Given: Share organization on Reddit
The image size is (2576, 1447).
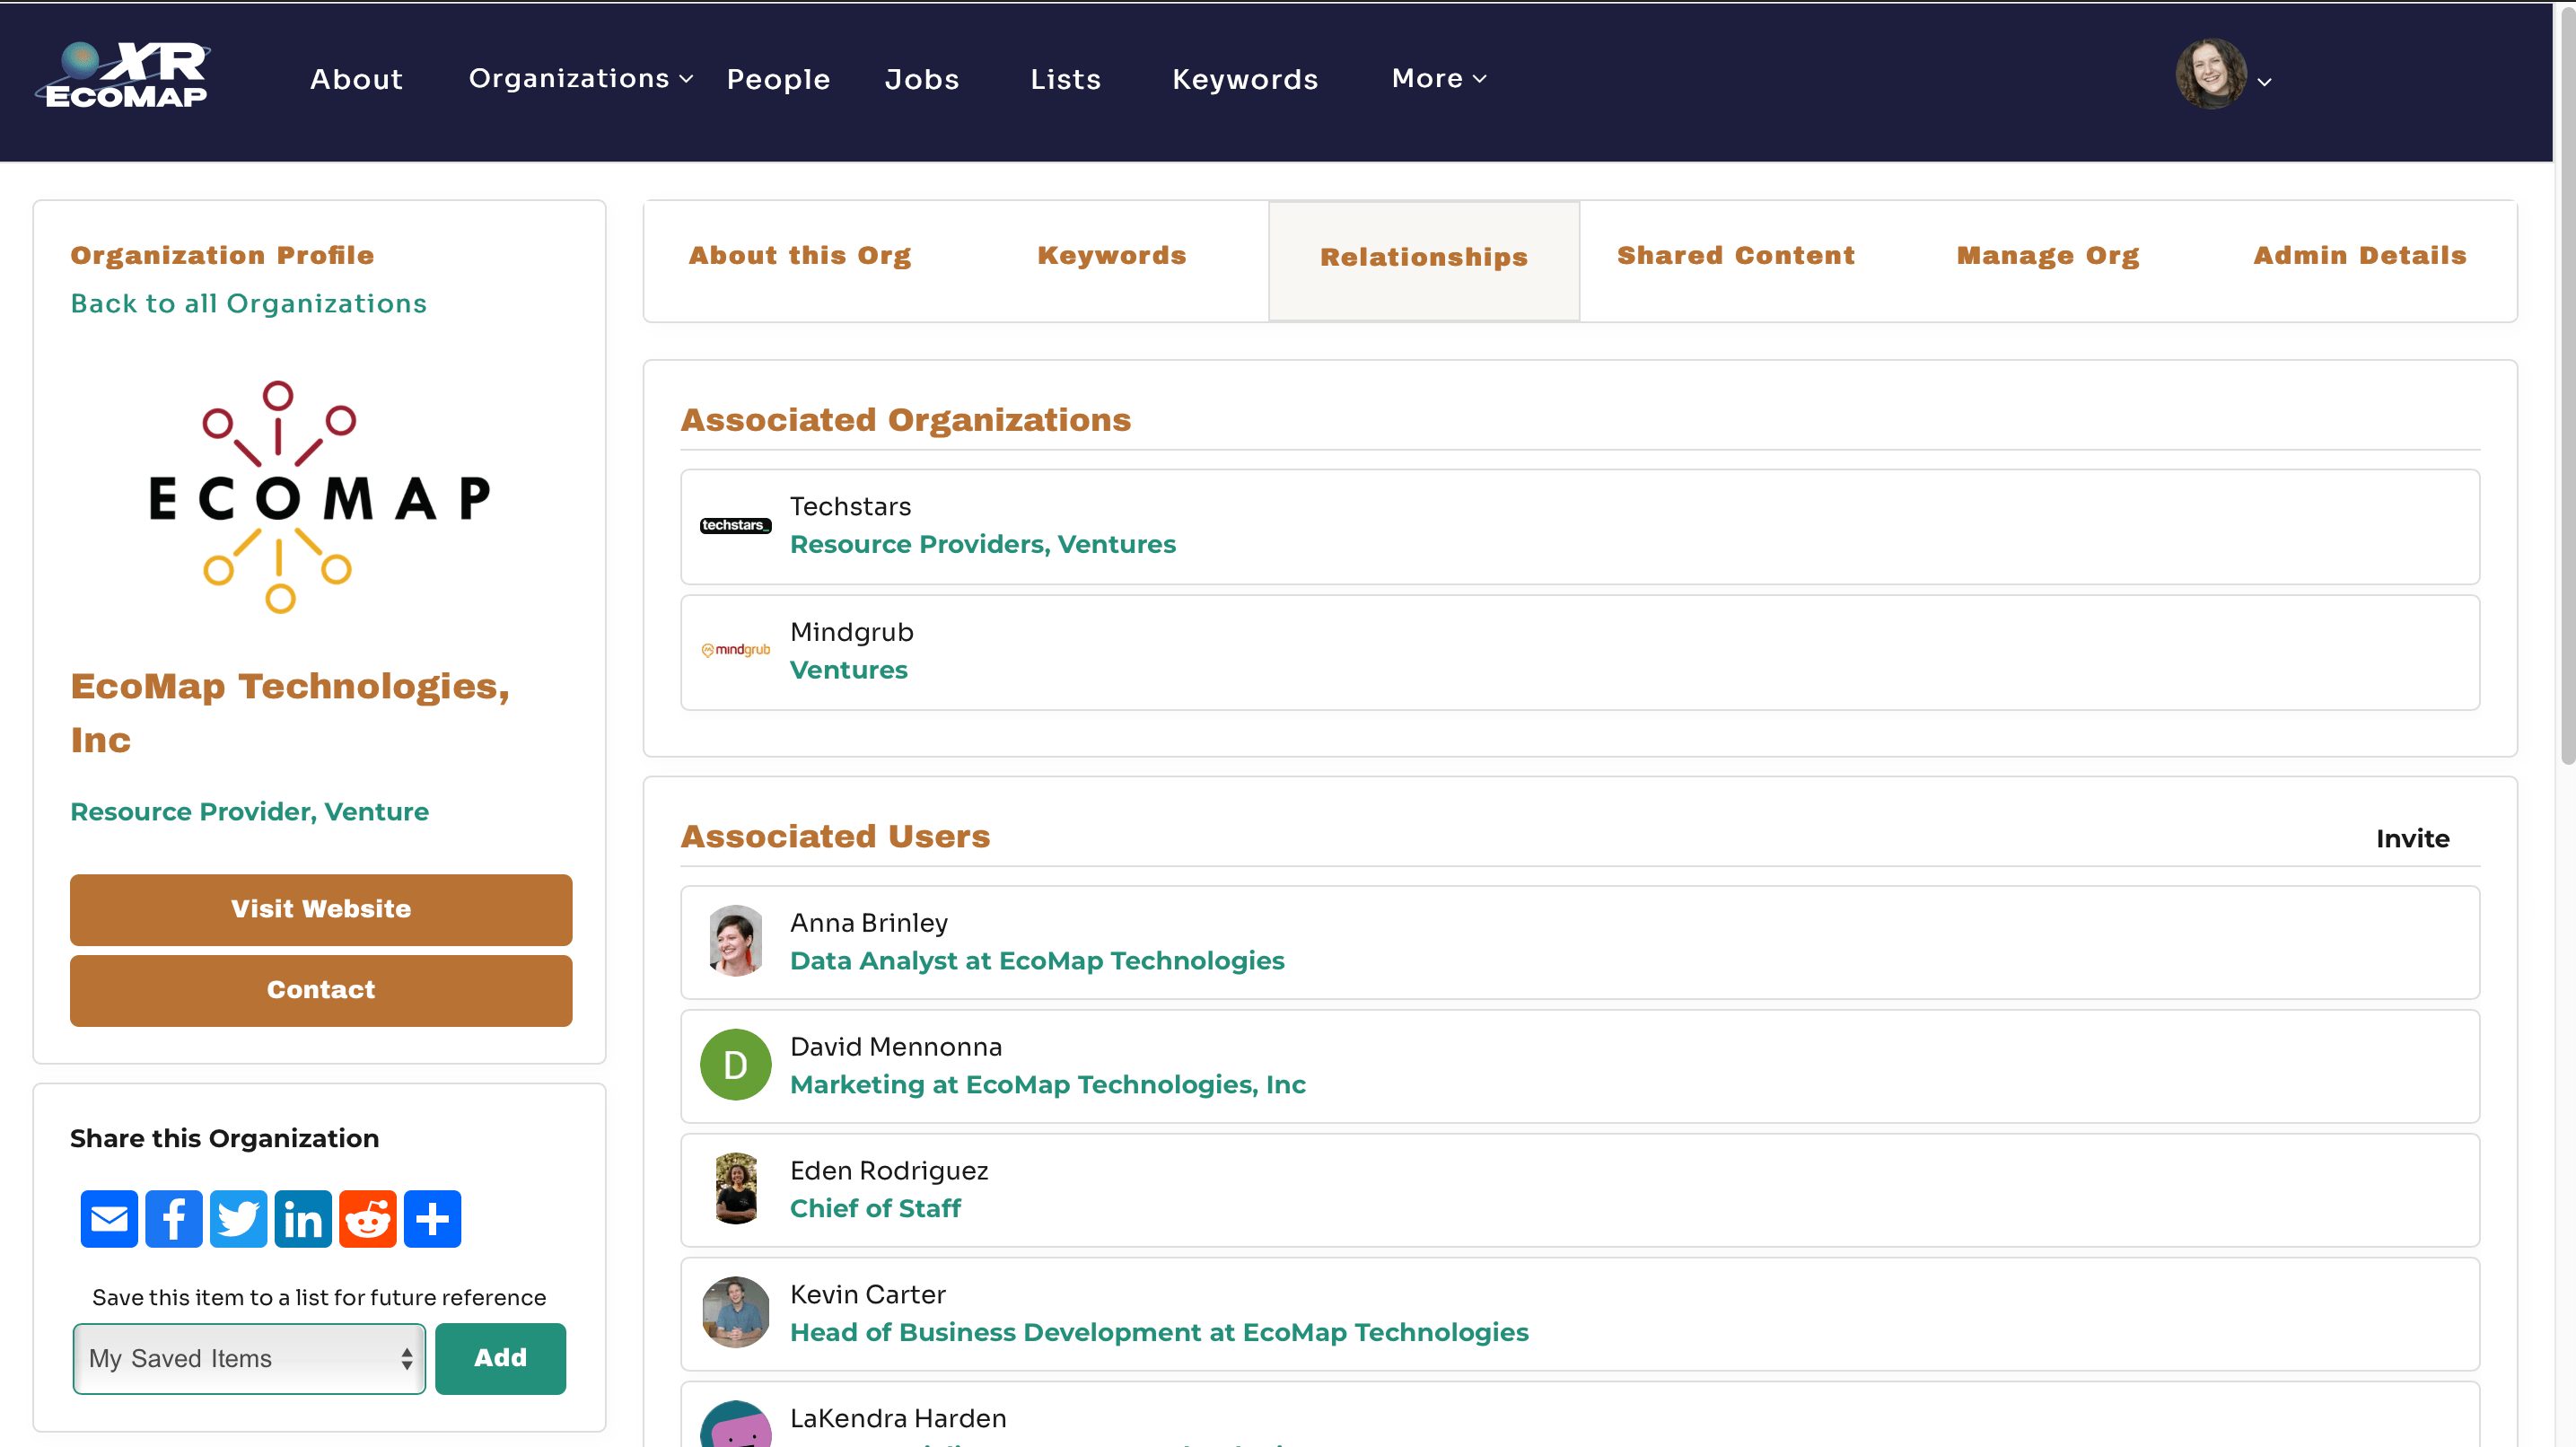Looking at the screenshot, I should 368,1219.
